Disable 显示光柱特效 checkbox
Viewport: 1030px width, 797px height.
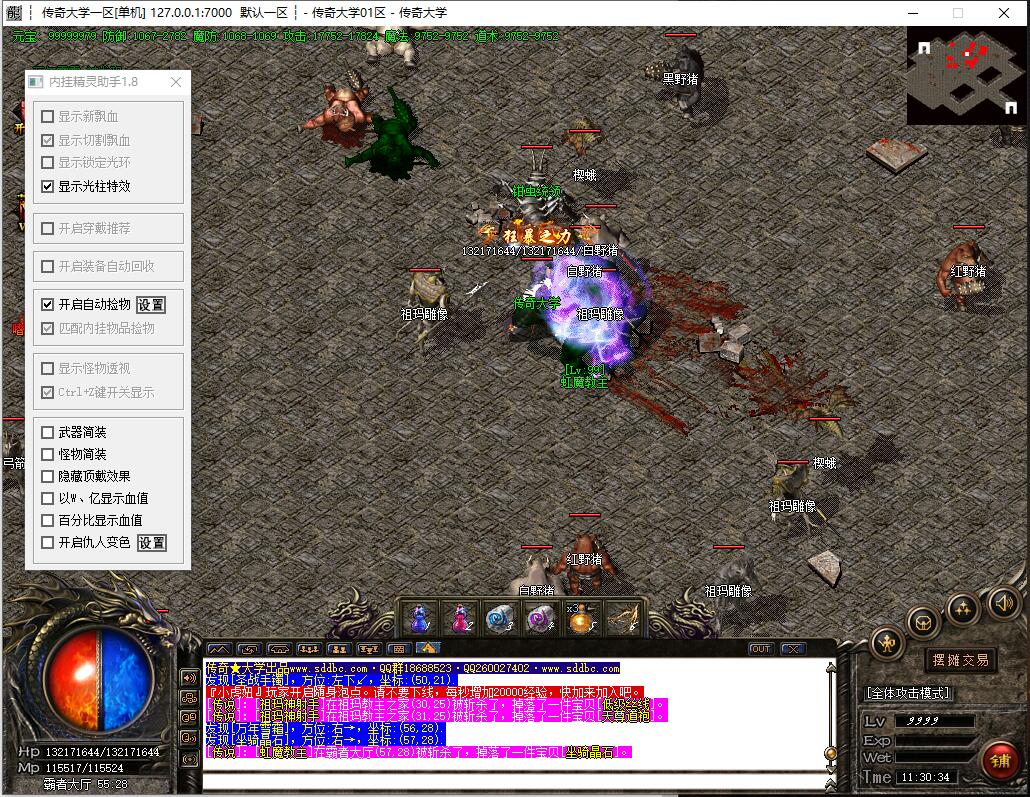[47, 187]
